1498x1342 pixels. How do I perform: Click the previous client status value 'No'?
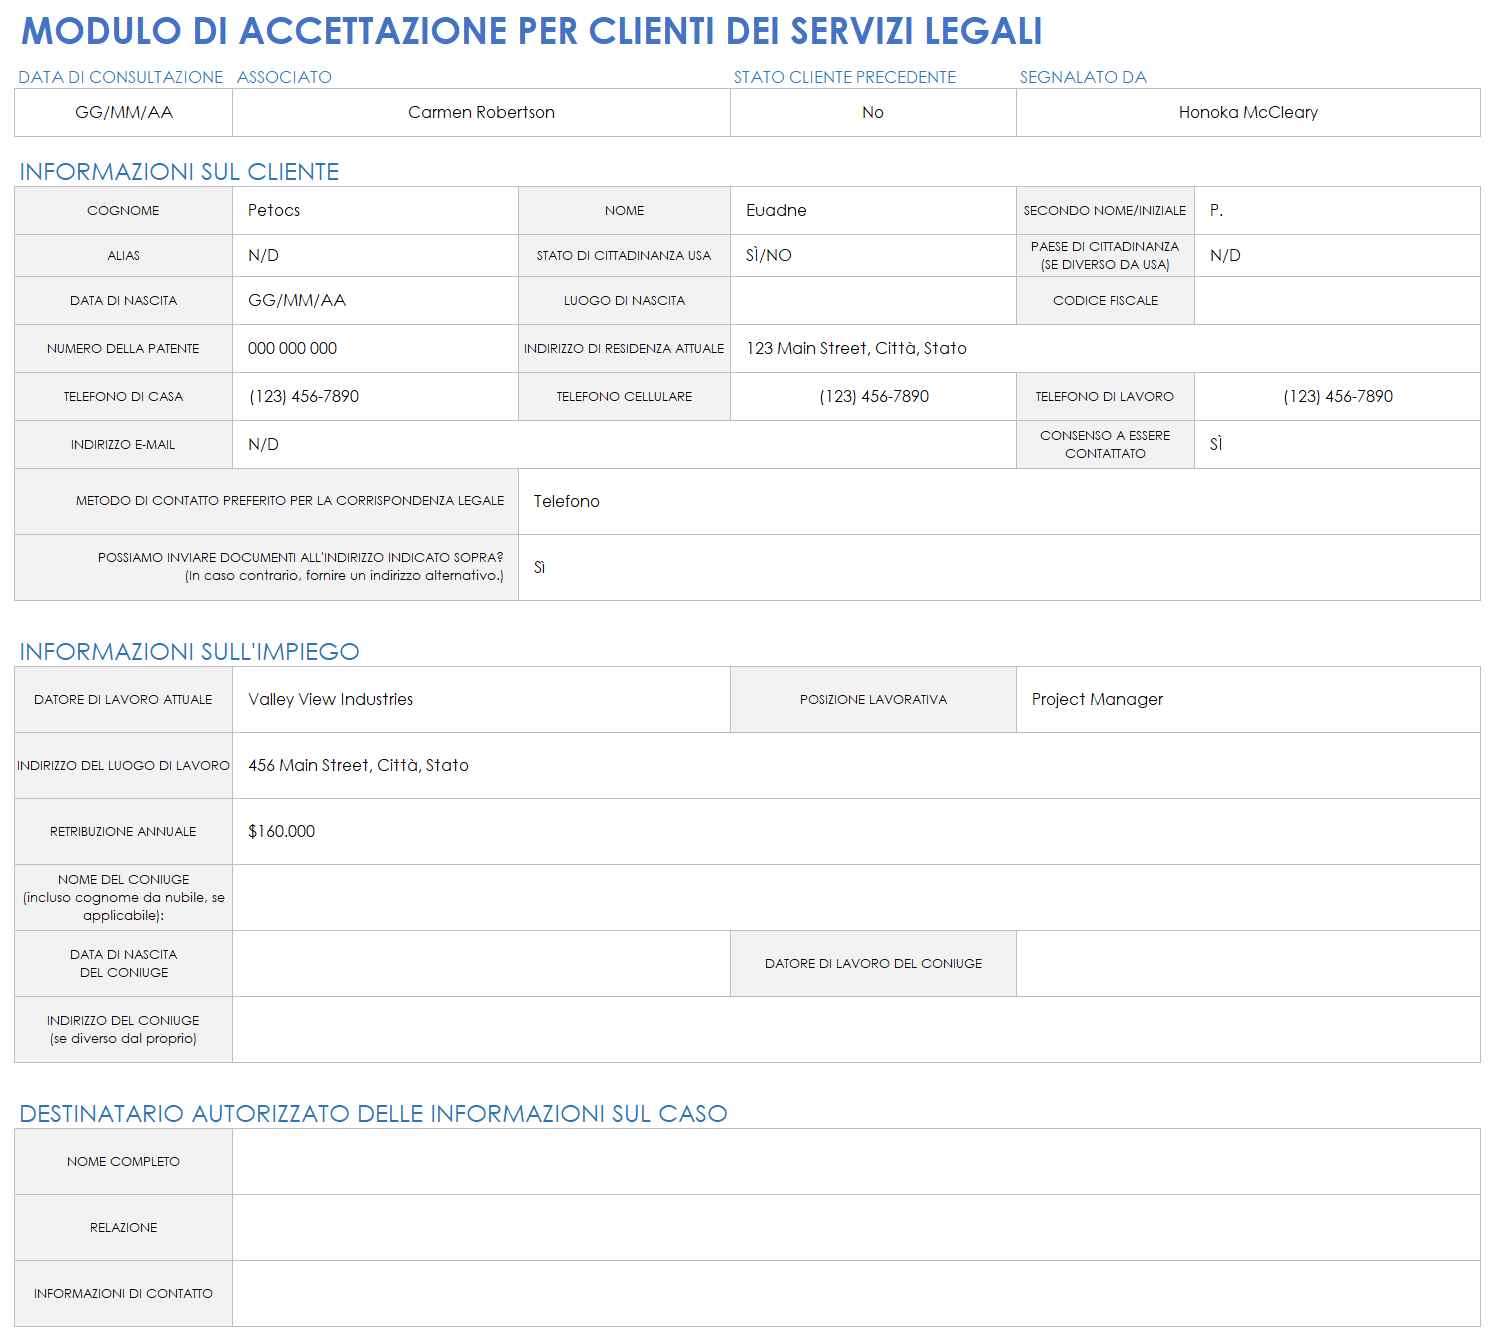coord(873,112)
